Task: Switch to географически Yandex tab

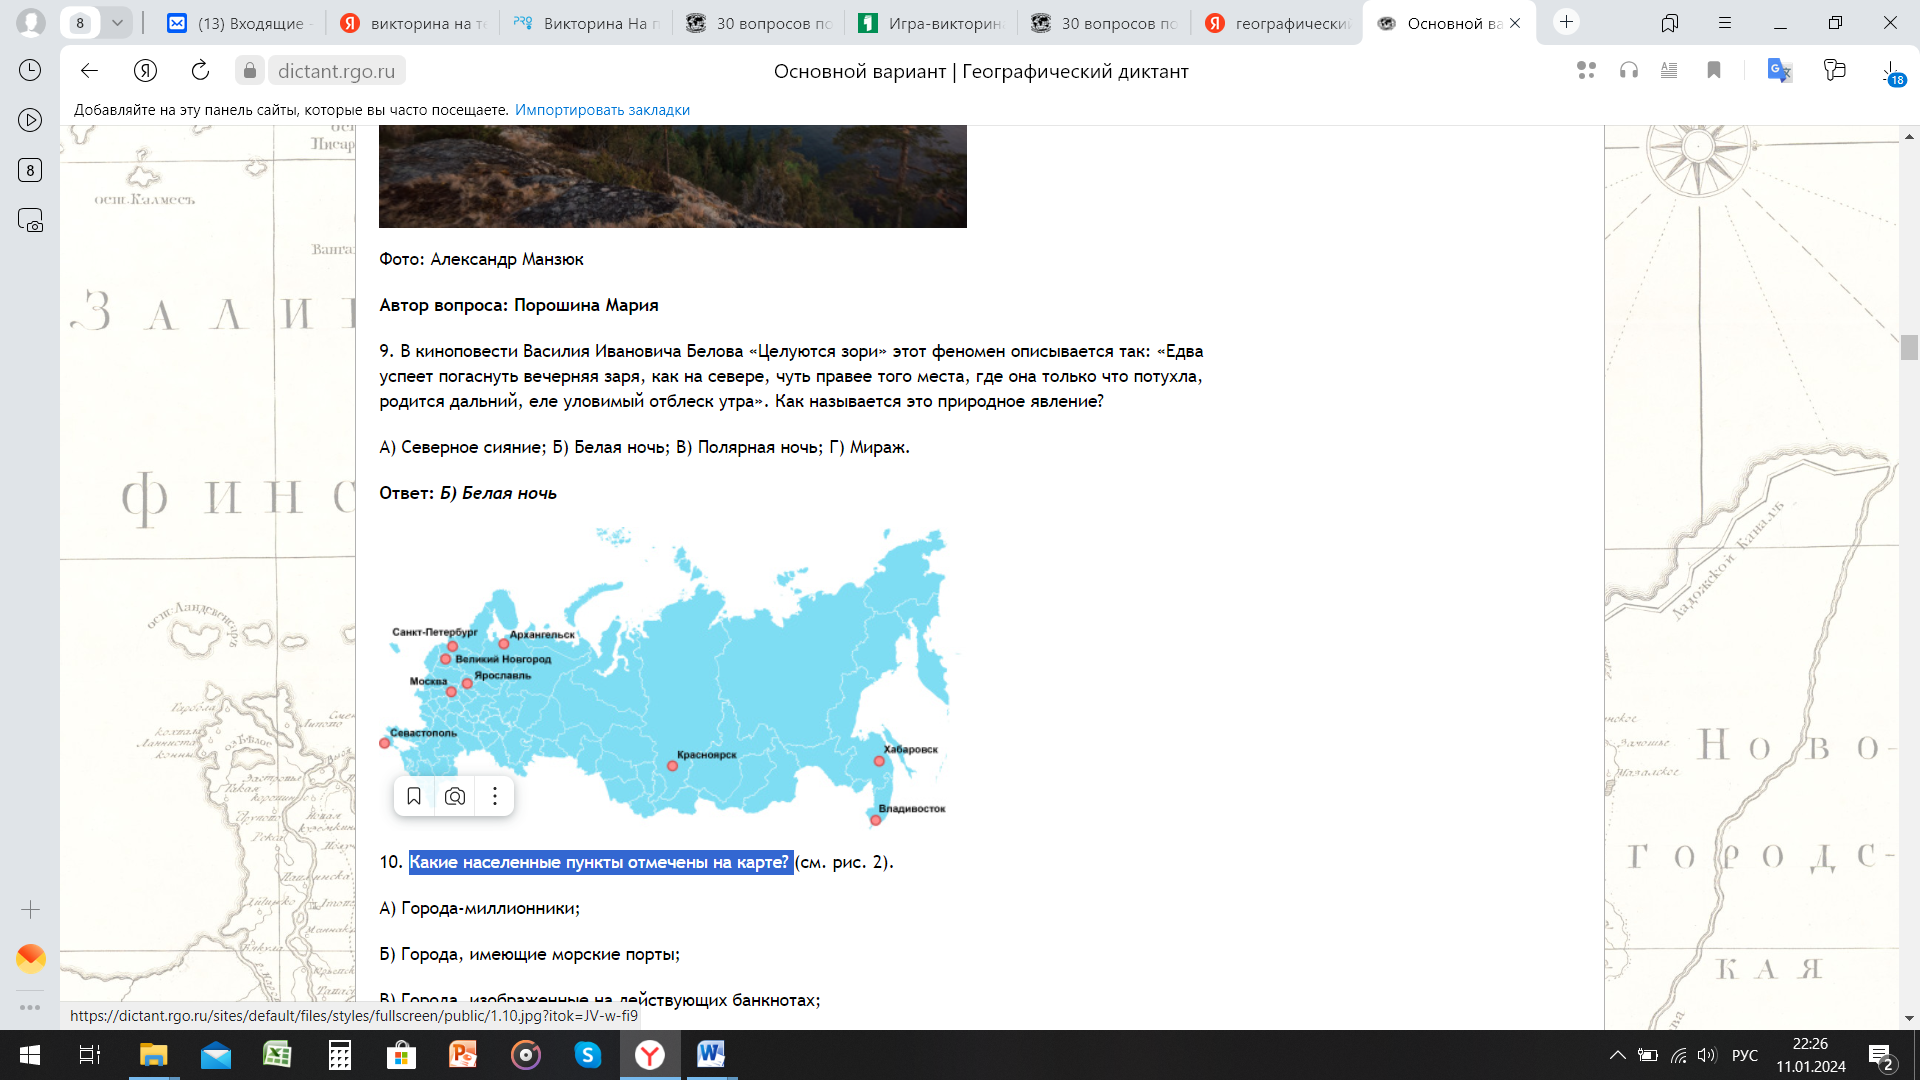Action: coord(1277,23)
